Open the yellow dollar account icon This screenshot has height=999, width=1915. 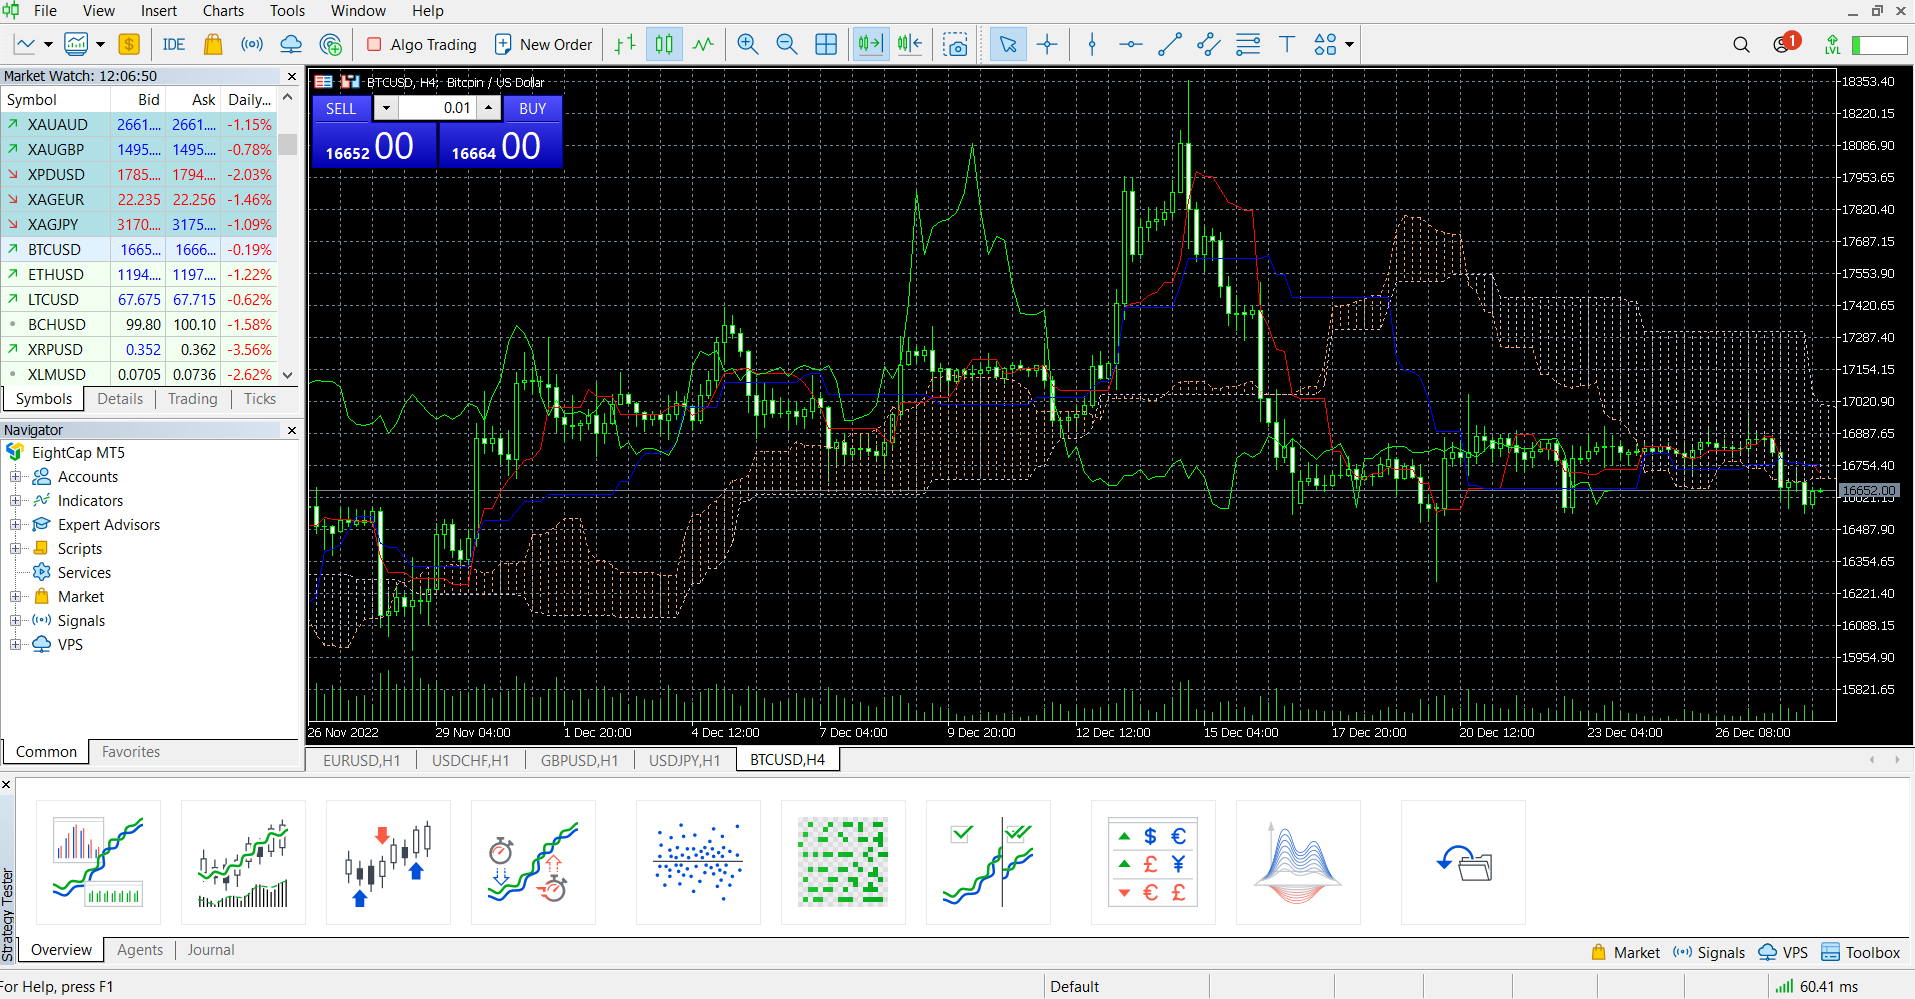(129, 44)
